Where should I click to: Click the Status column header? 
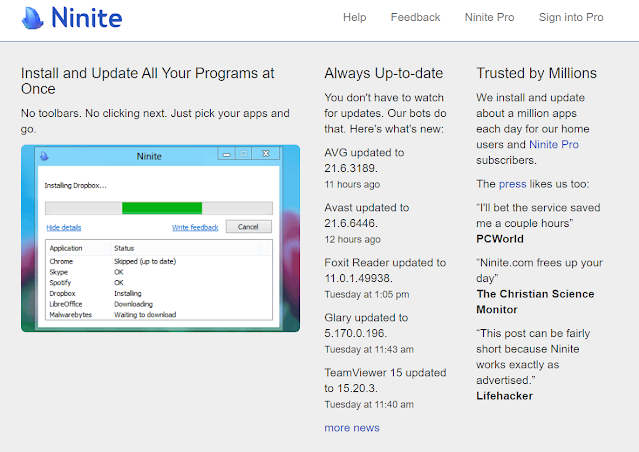coord(124,248)
